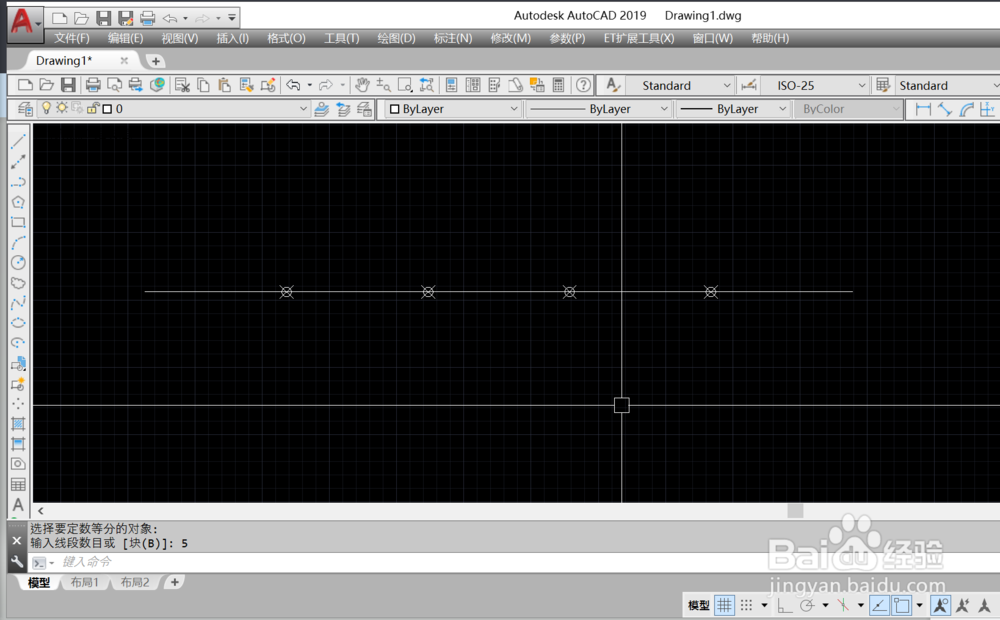Screen dimensions: 1000x620
Task: Open the 标注(N) menu
Action: (x=453, y=38)
